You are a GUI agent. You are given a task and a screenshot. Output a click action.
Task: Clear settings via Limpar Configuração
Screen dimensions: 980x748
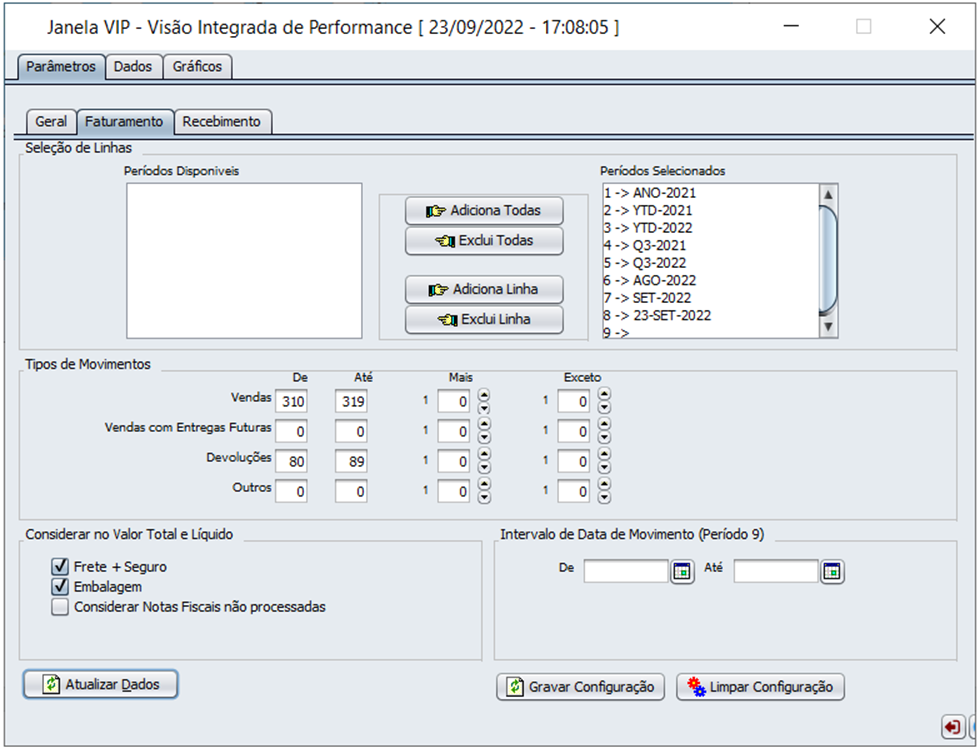pos(760,687)
